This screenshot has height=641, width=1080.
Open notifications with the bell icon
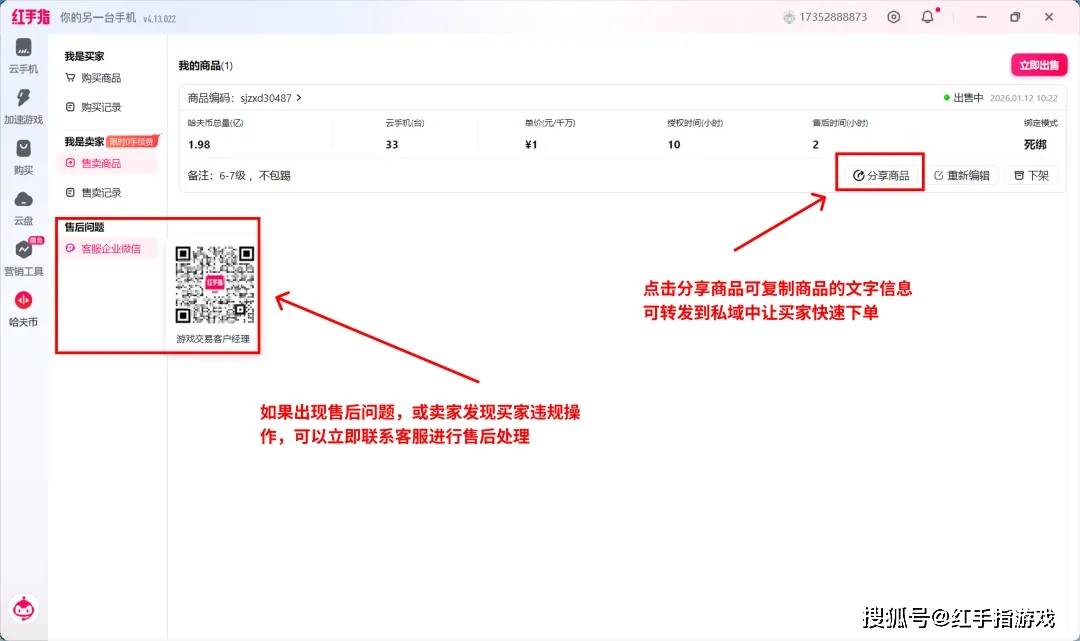coord(928,17)
